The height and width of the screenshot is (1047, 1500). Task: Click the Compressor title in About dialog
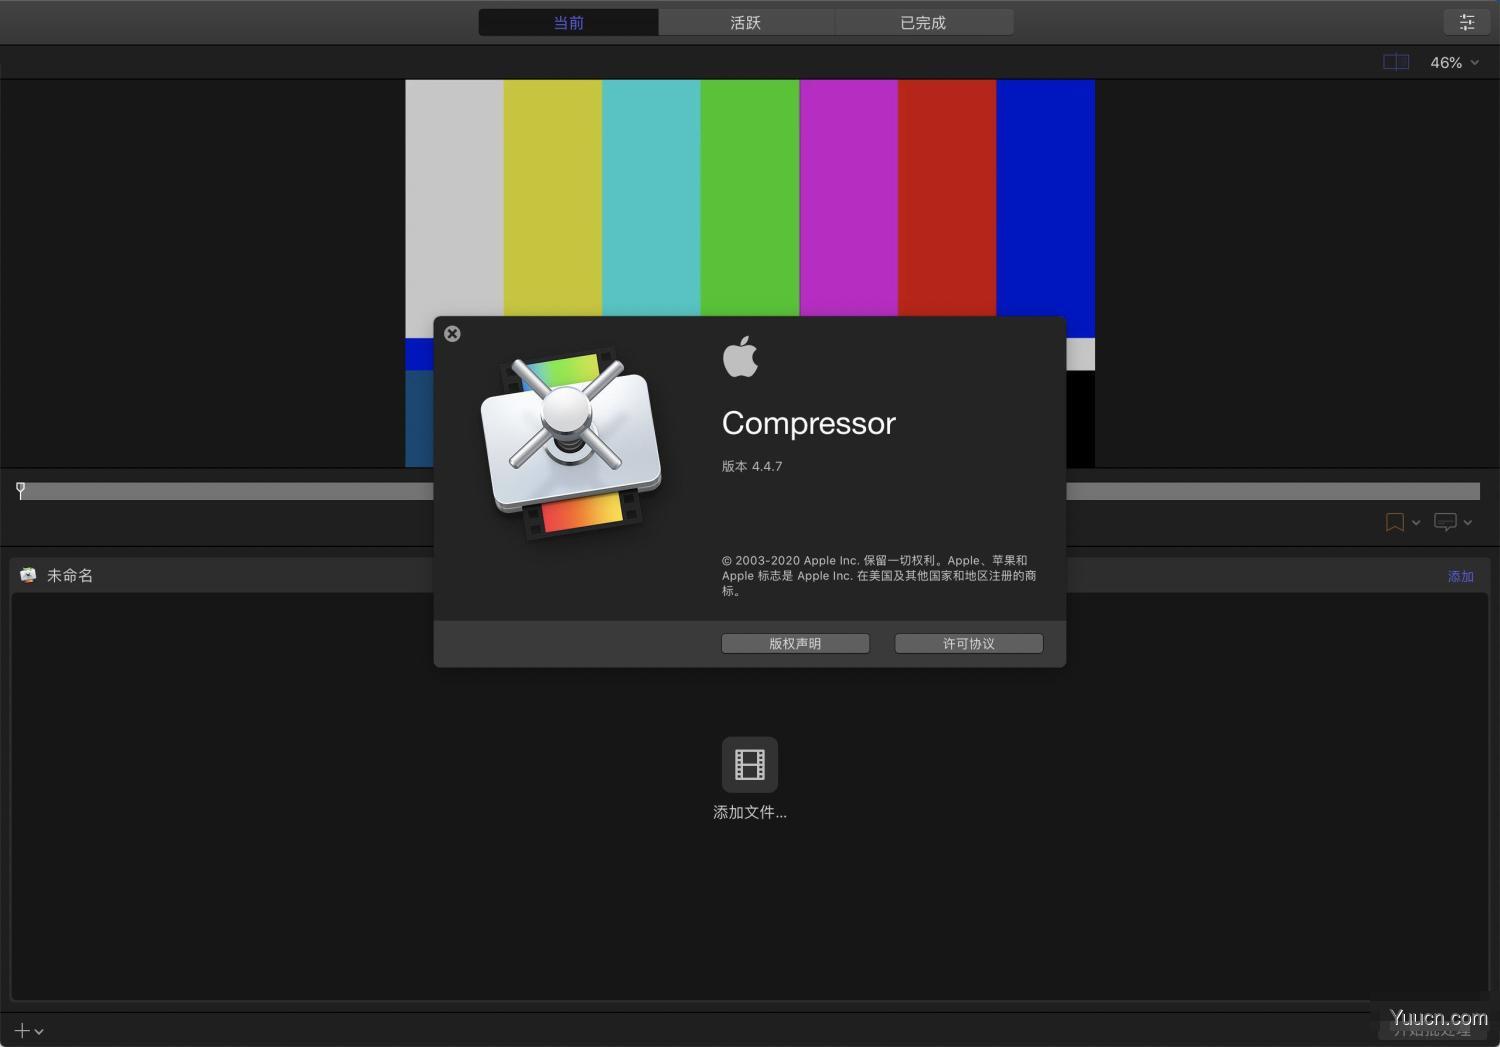[x=808, y=423]
